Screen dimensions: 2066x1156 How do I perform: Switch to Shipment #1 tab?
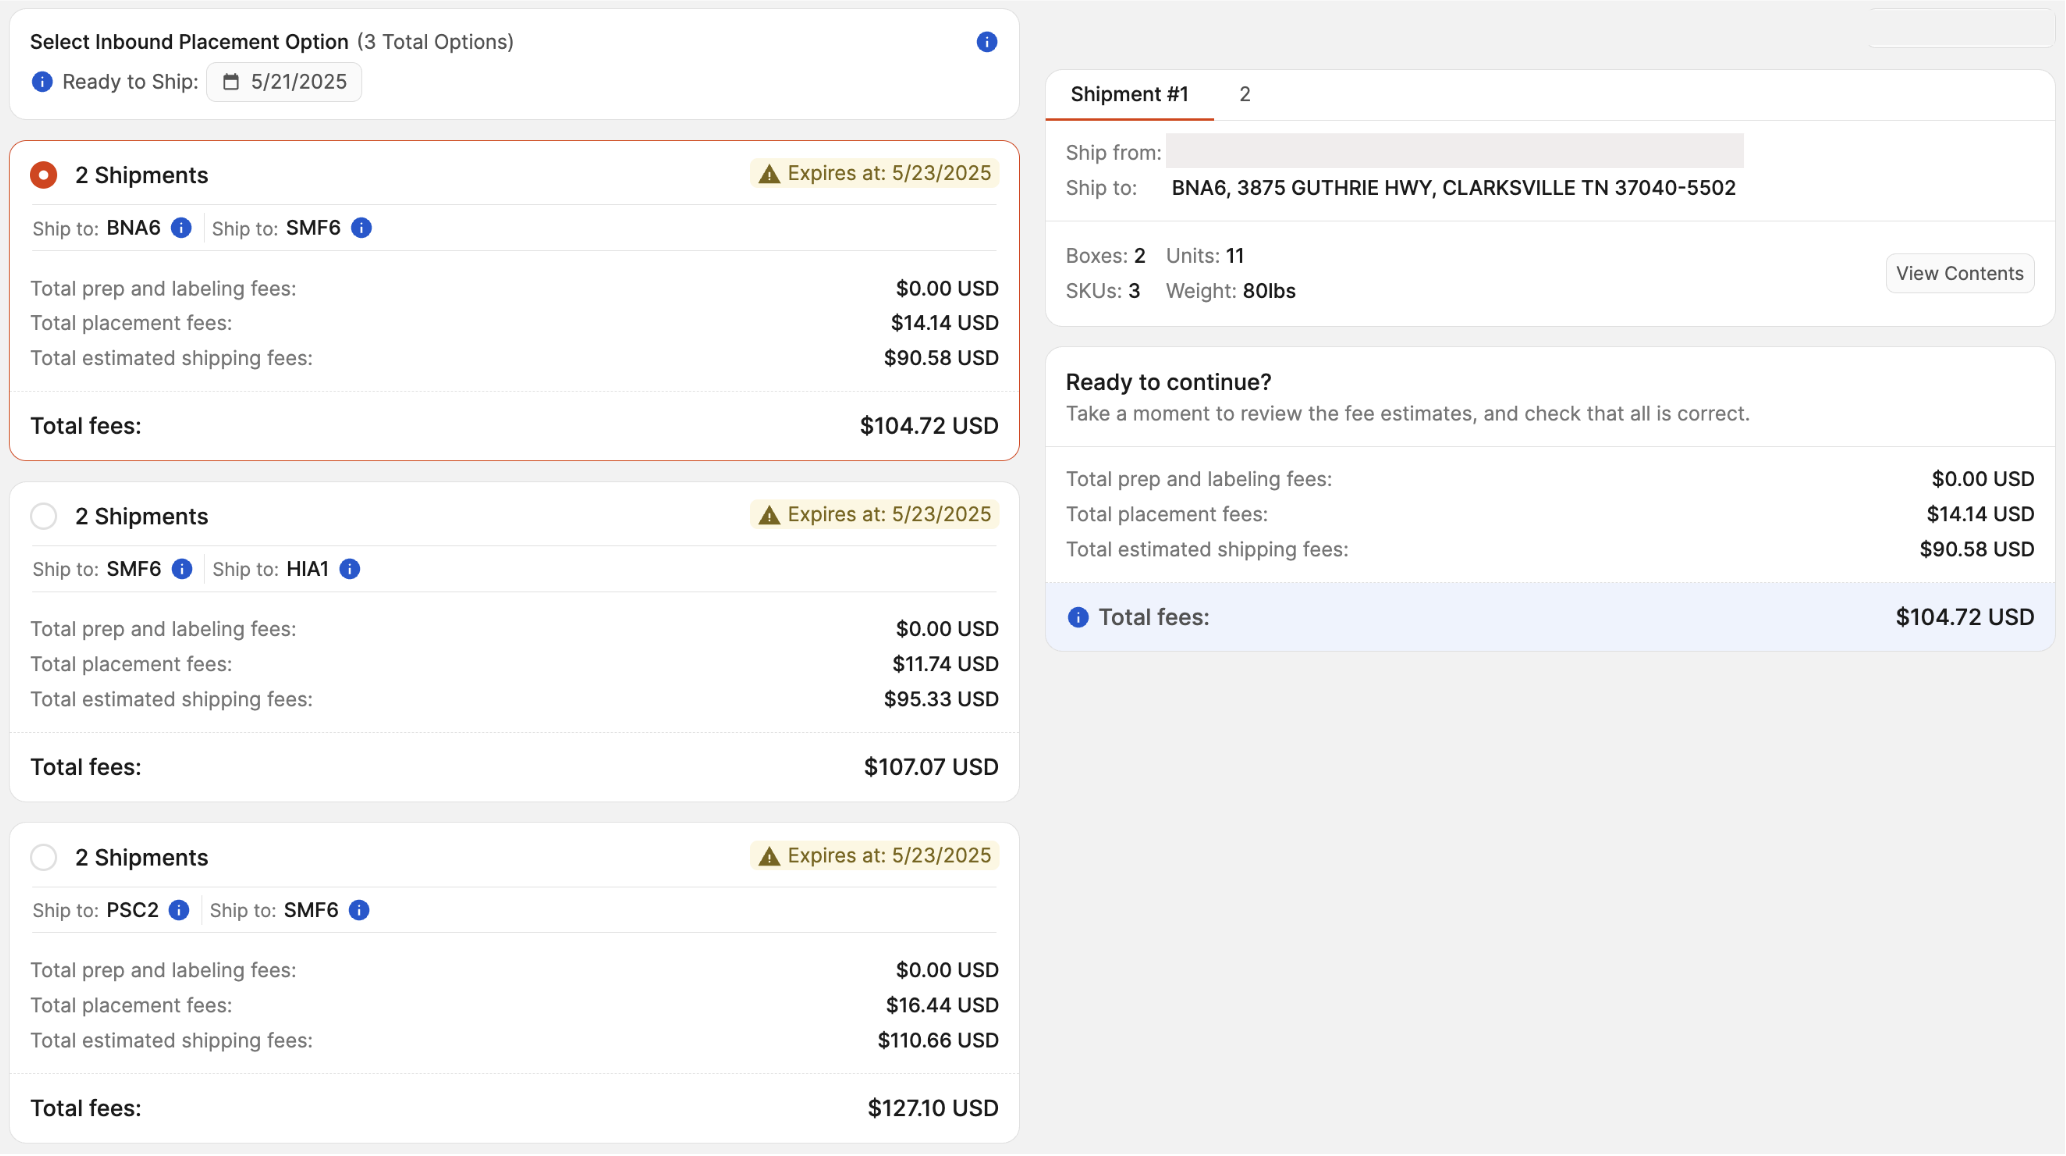[1129, 94]
